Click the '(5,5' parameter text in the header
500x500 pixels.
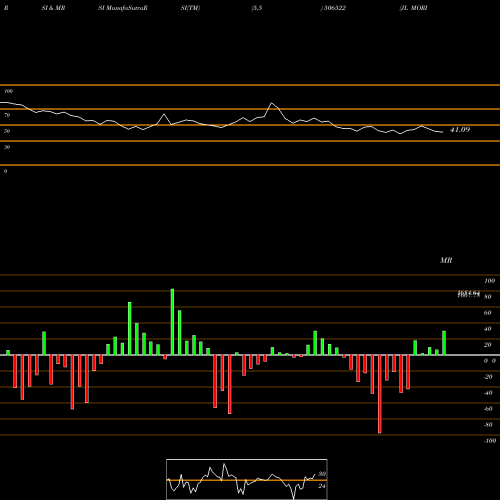[257, 8]
